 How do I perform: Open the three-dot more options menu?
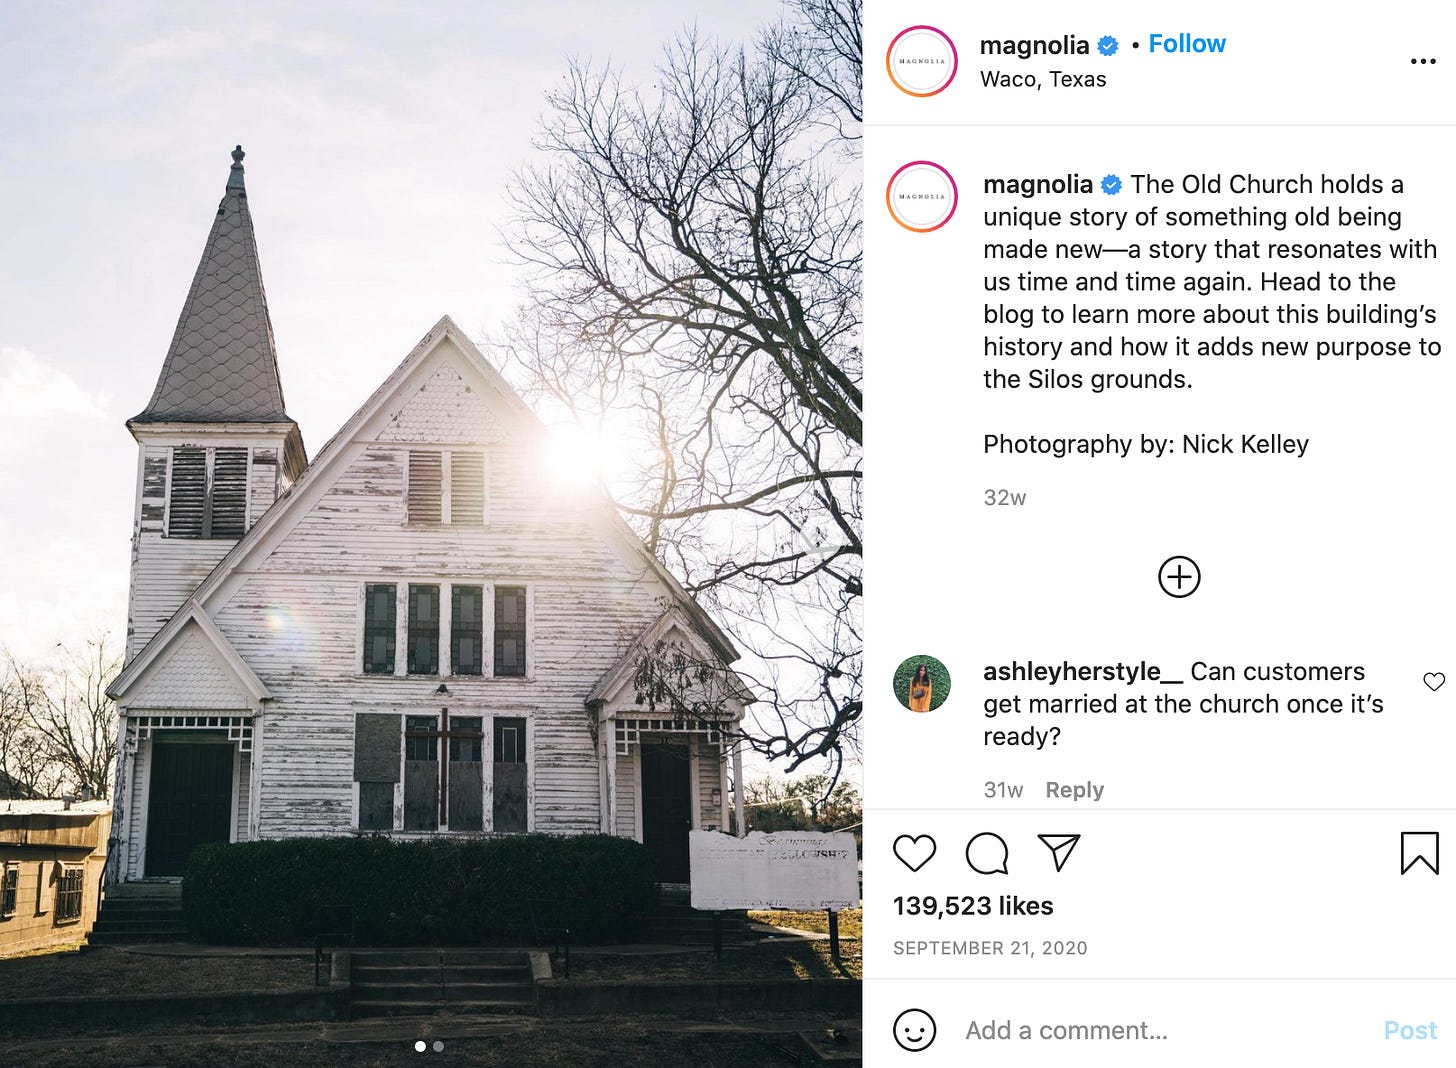pos(1423,61)
